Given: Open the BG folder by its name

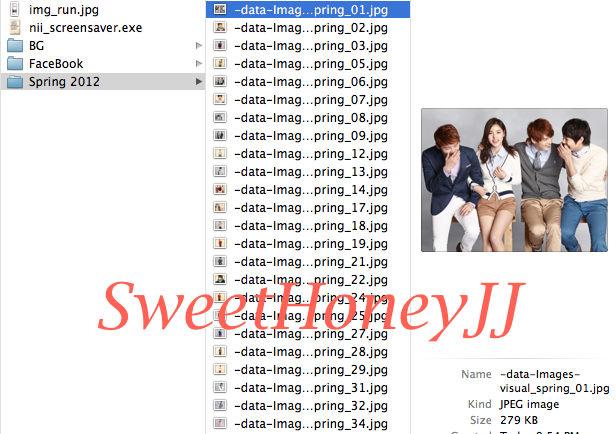Looking at the screenshot, I should coord(36,46).
